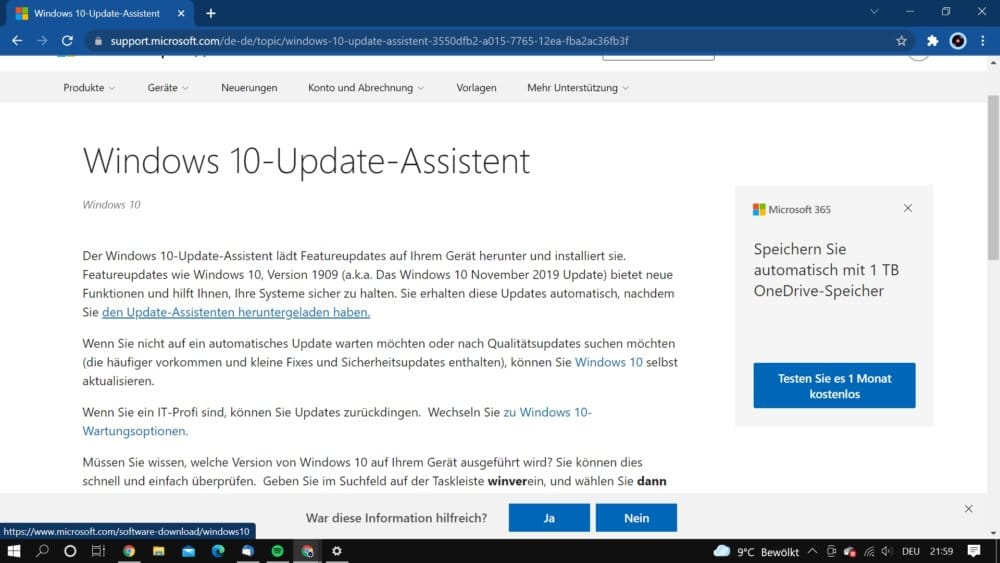1000x563 pixels.
Task: Answer Ja to feedback question
Action: pyautogui.click(x=549, y=518)
